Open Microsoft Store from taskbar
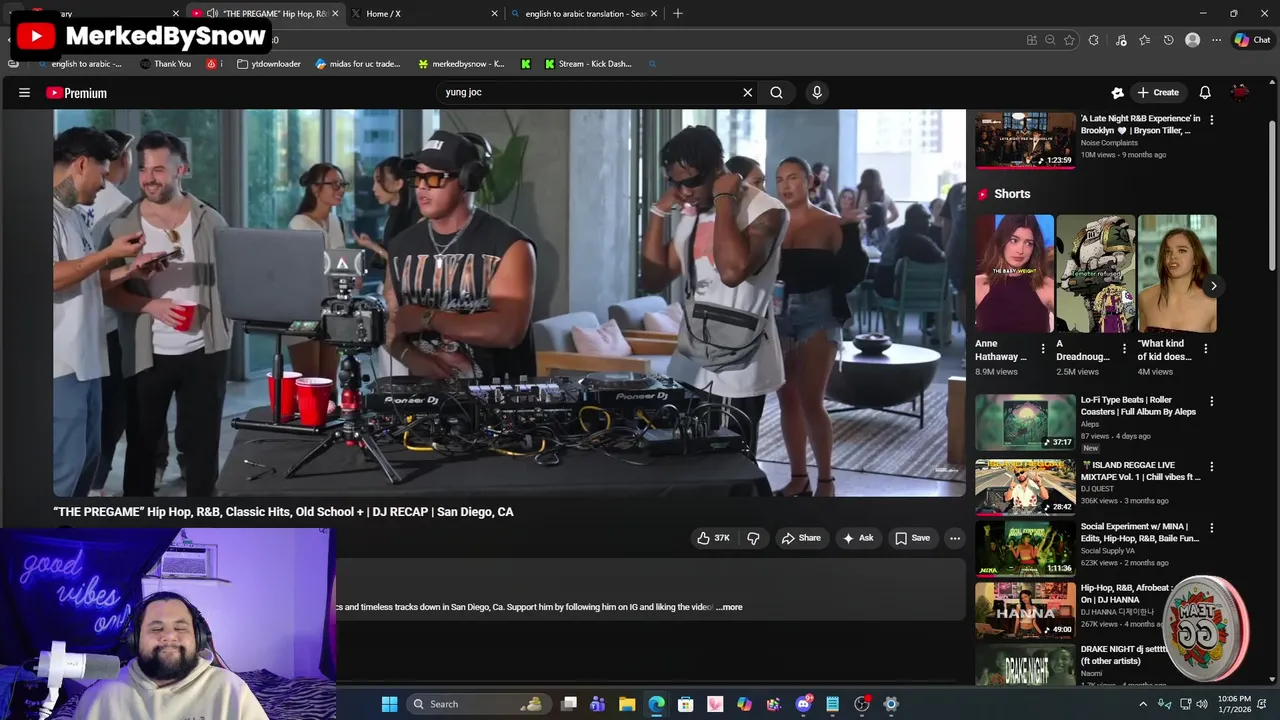Image resolution: width=1280 pixels, height=720 pixels. coord(686,704)
